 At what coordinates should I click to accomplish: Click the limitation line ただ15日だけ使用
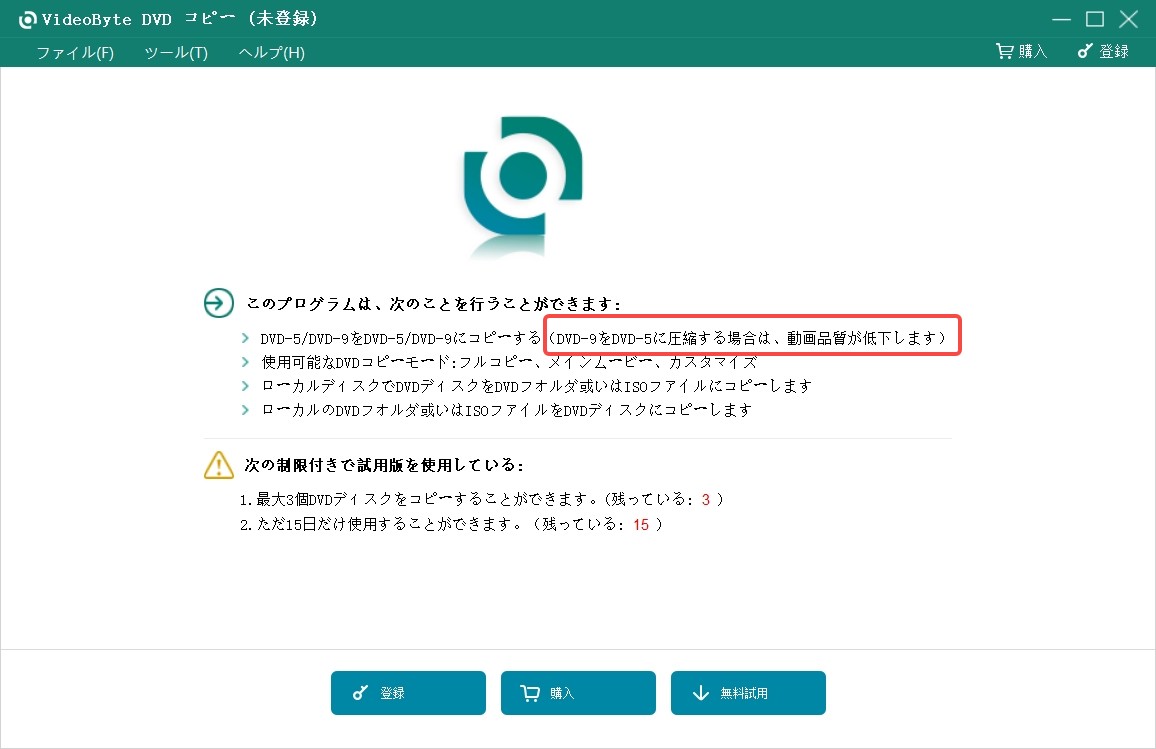pos(451,524)
